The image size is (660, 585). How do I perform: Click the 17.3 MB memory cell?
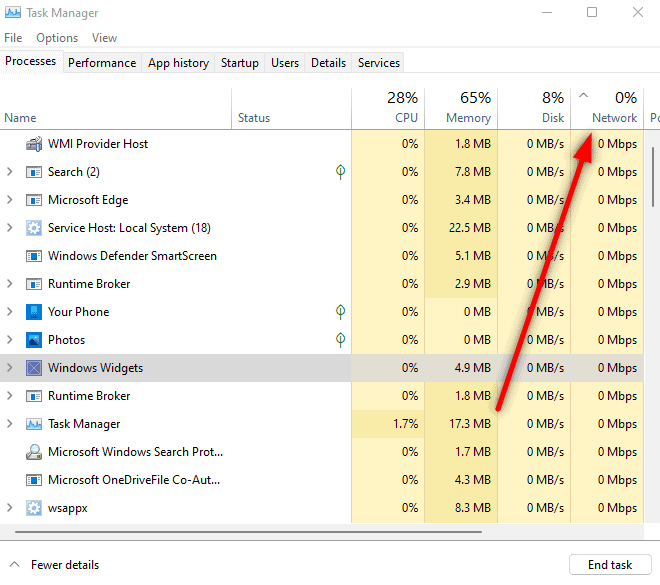pos(461,424)
